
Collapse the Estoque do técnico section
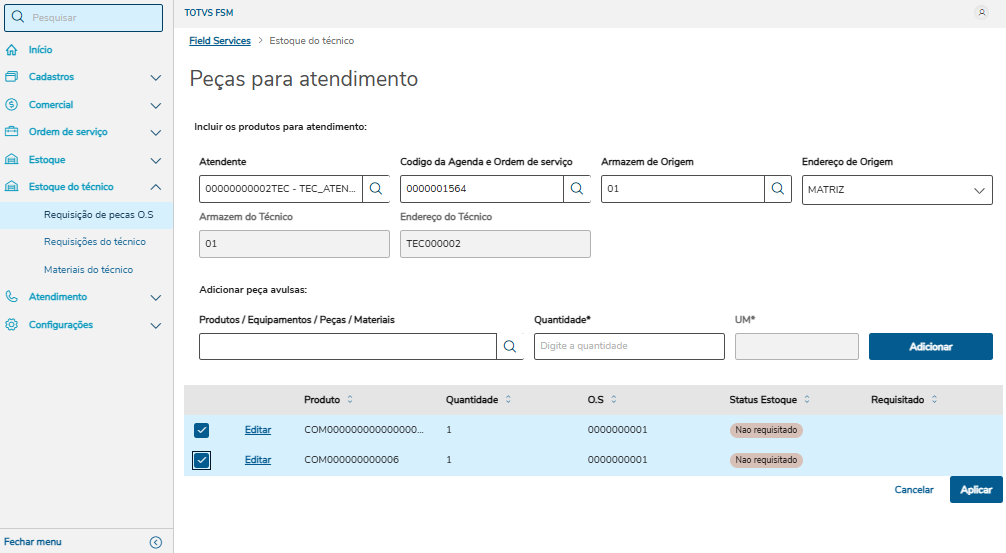point(155,187)
